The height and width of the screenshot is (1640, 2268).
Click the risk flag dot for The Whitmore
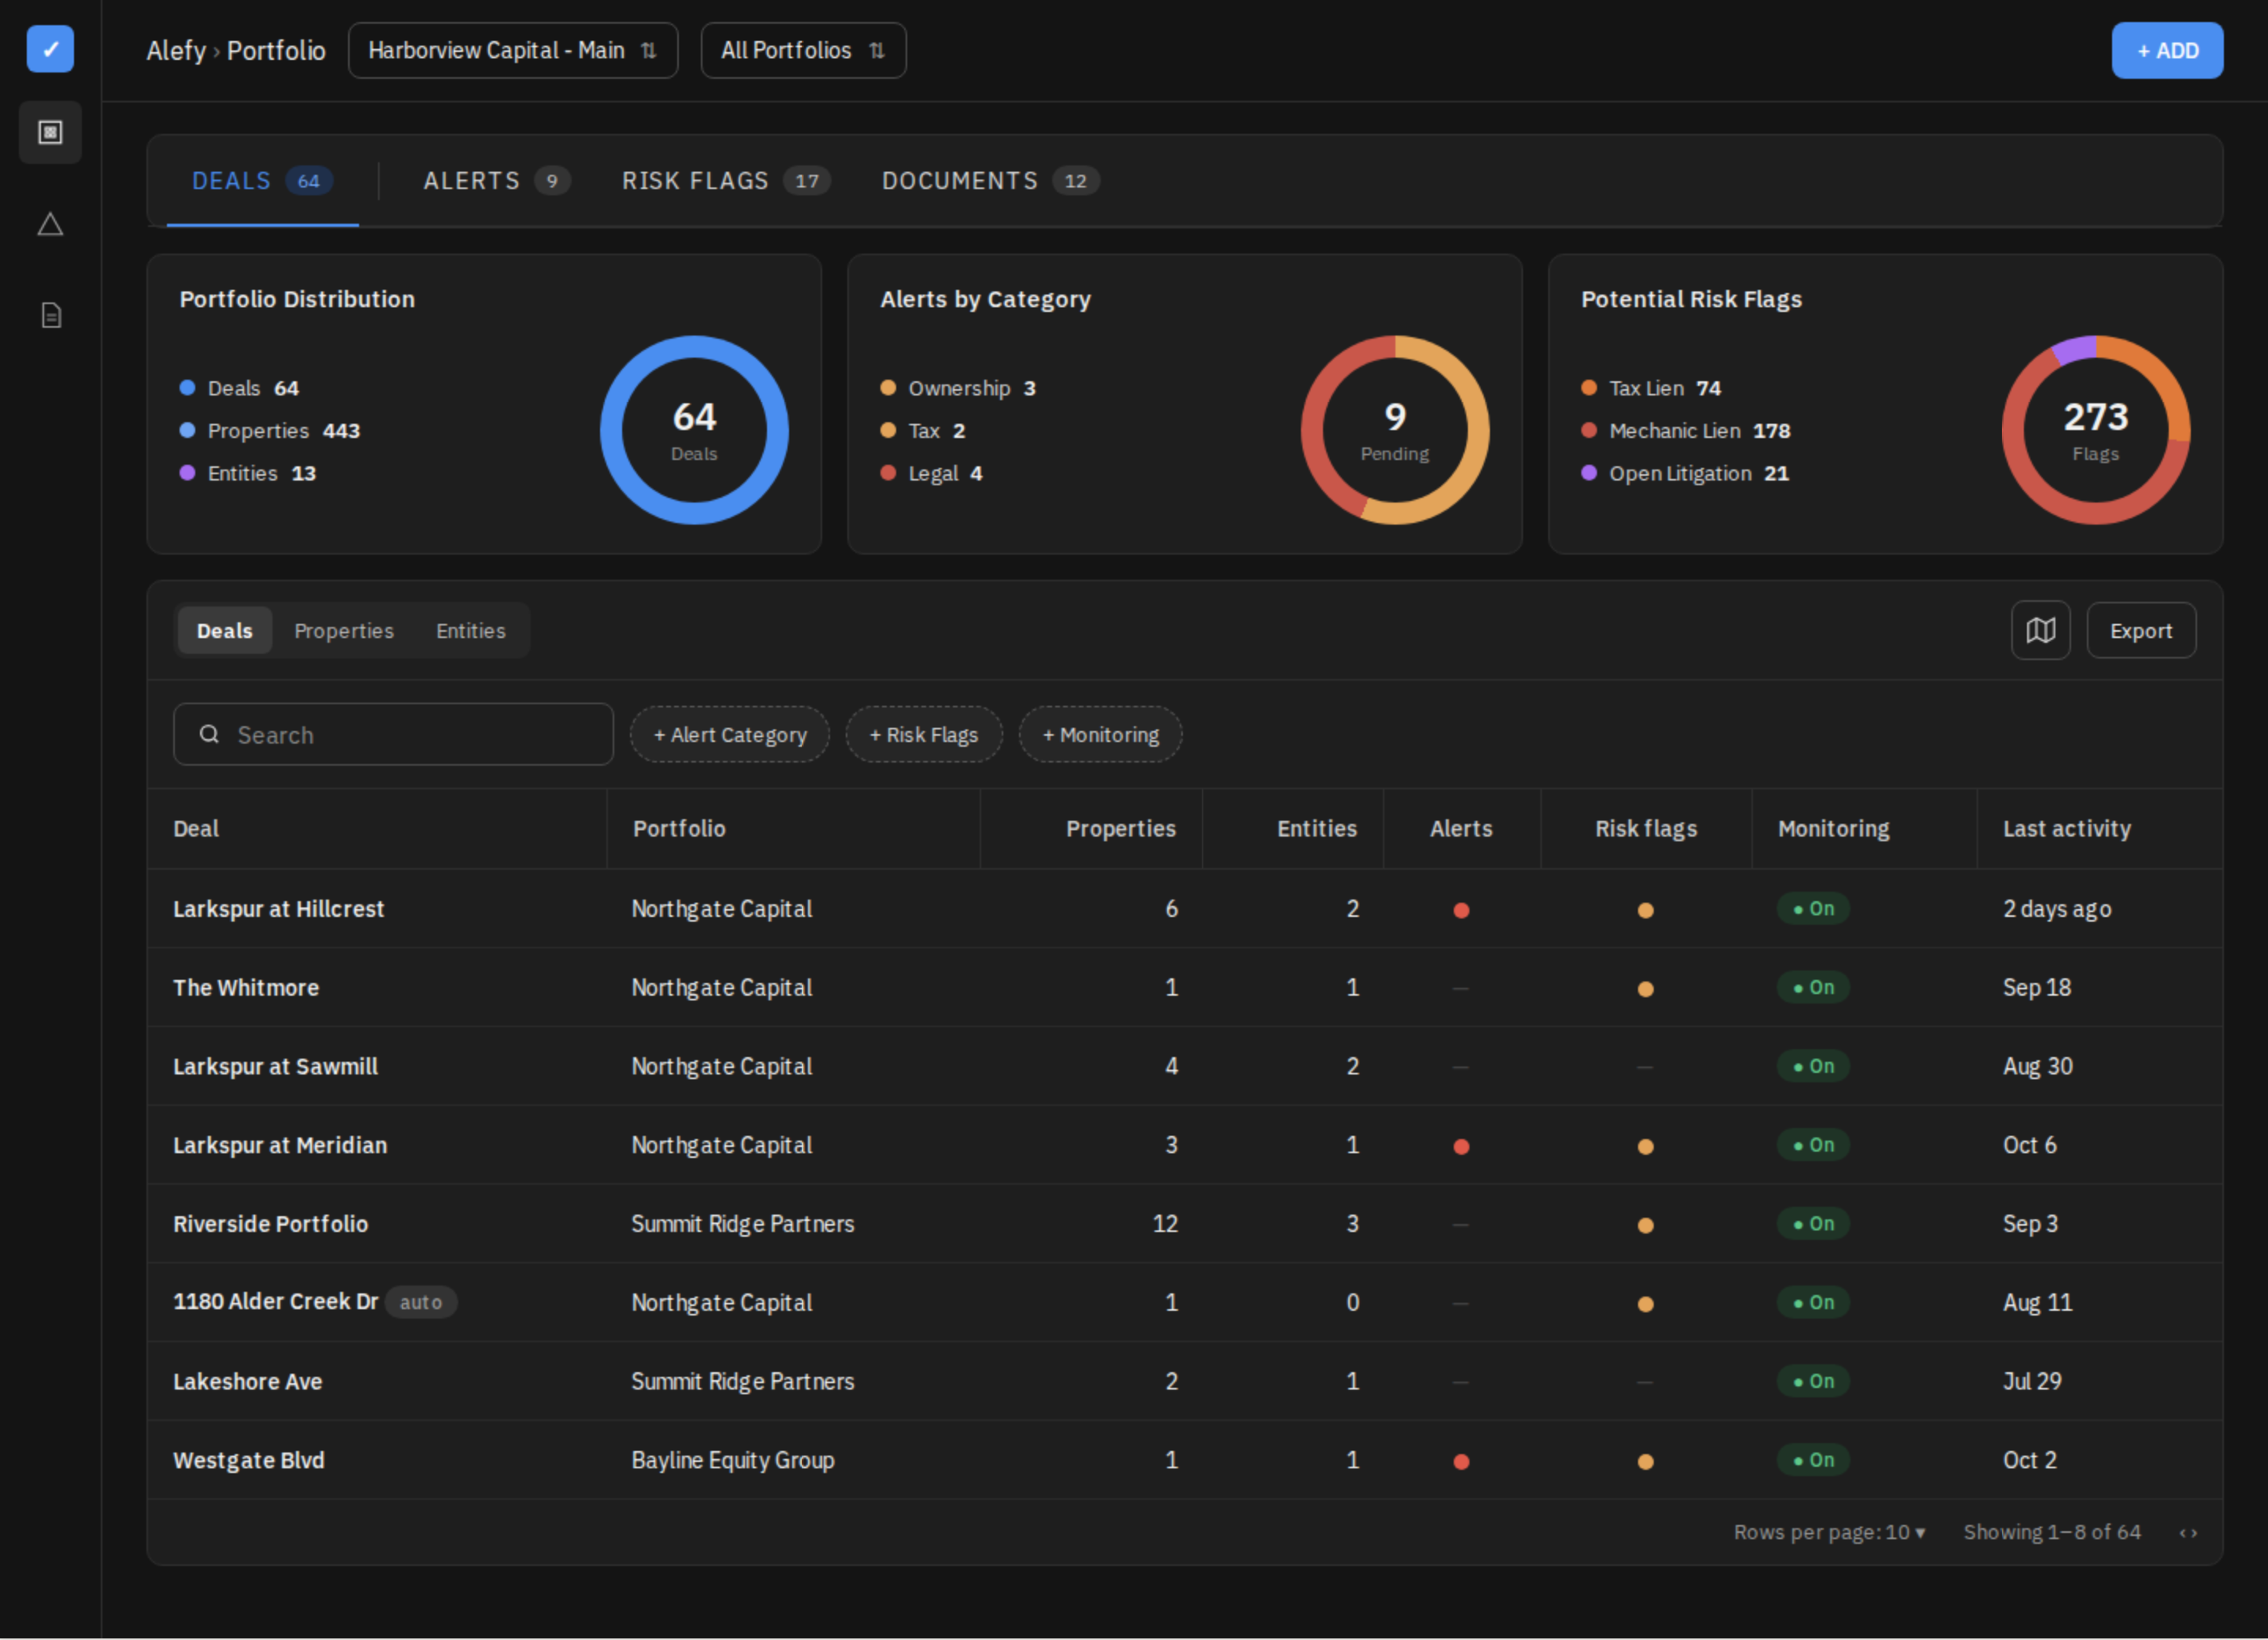click(1645, 989)
